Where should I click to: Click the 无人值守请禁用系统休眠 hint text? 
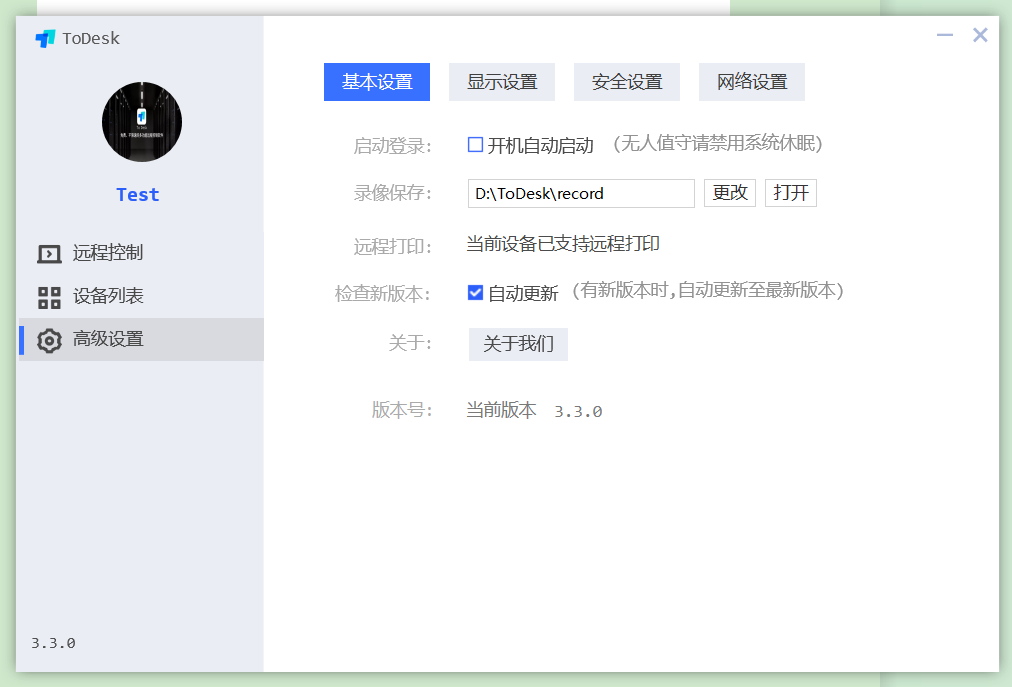coord(718,143)
